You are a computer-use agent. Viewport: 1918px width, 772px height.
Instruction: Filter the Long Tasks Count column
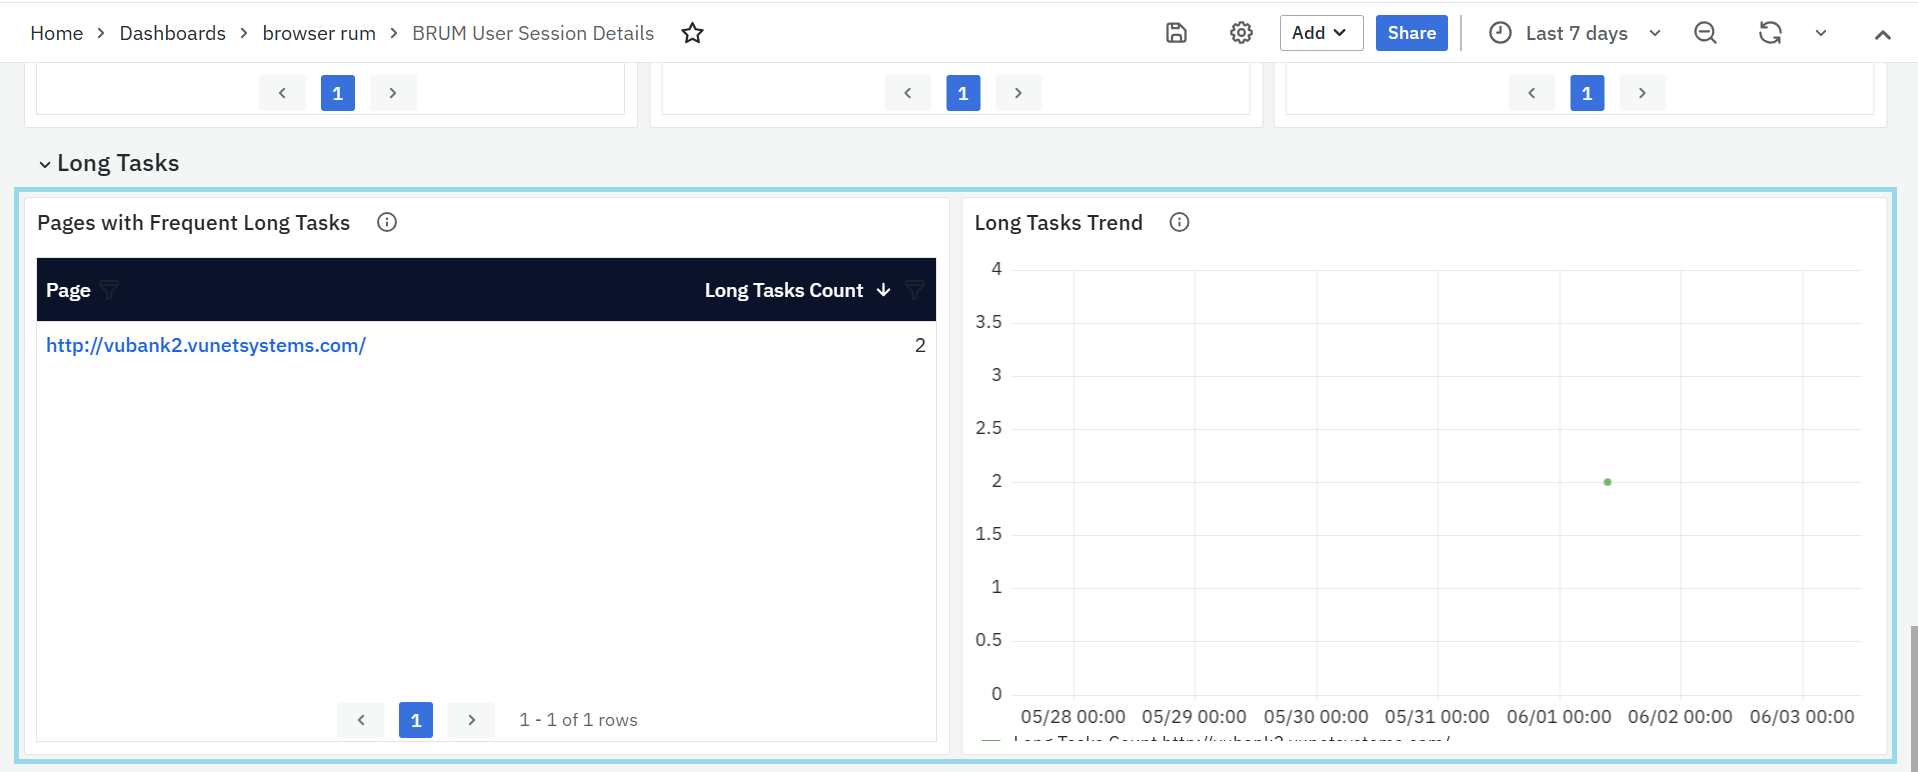914,290
